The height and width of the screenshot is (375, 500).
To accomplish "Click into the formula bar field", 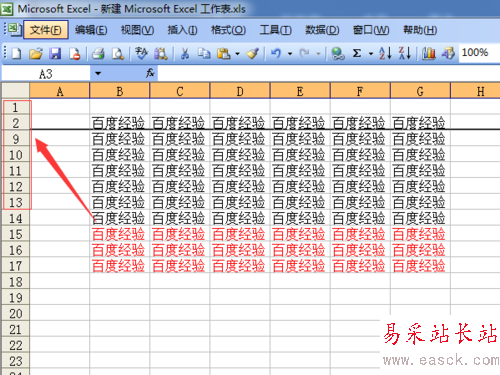I will [x=329, y=73].
